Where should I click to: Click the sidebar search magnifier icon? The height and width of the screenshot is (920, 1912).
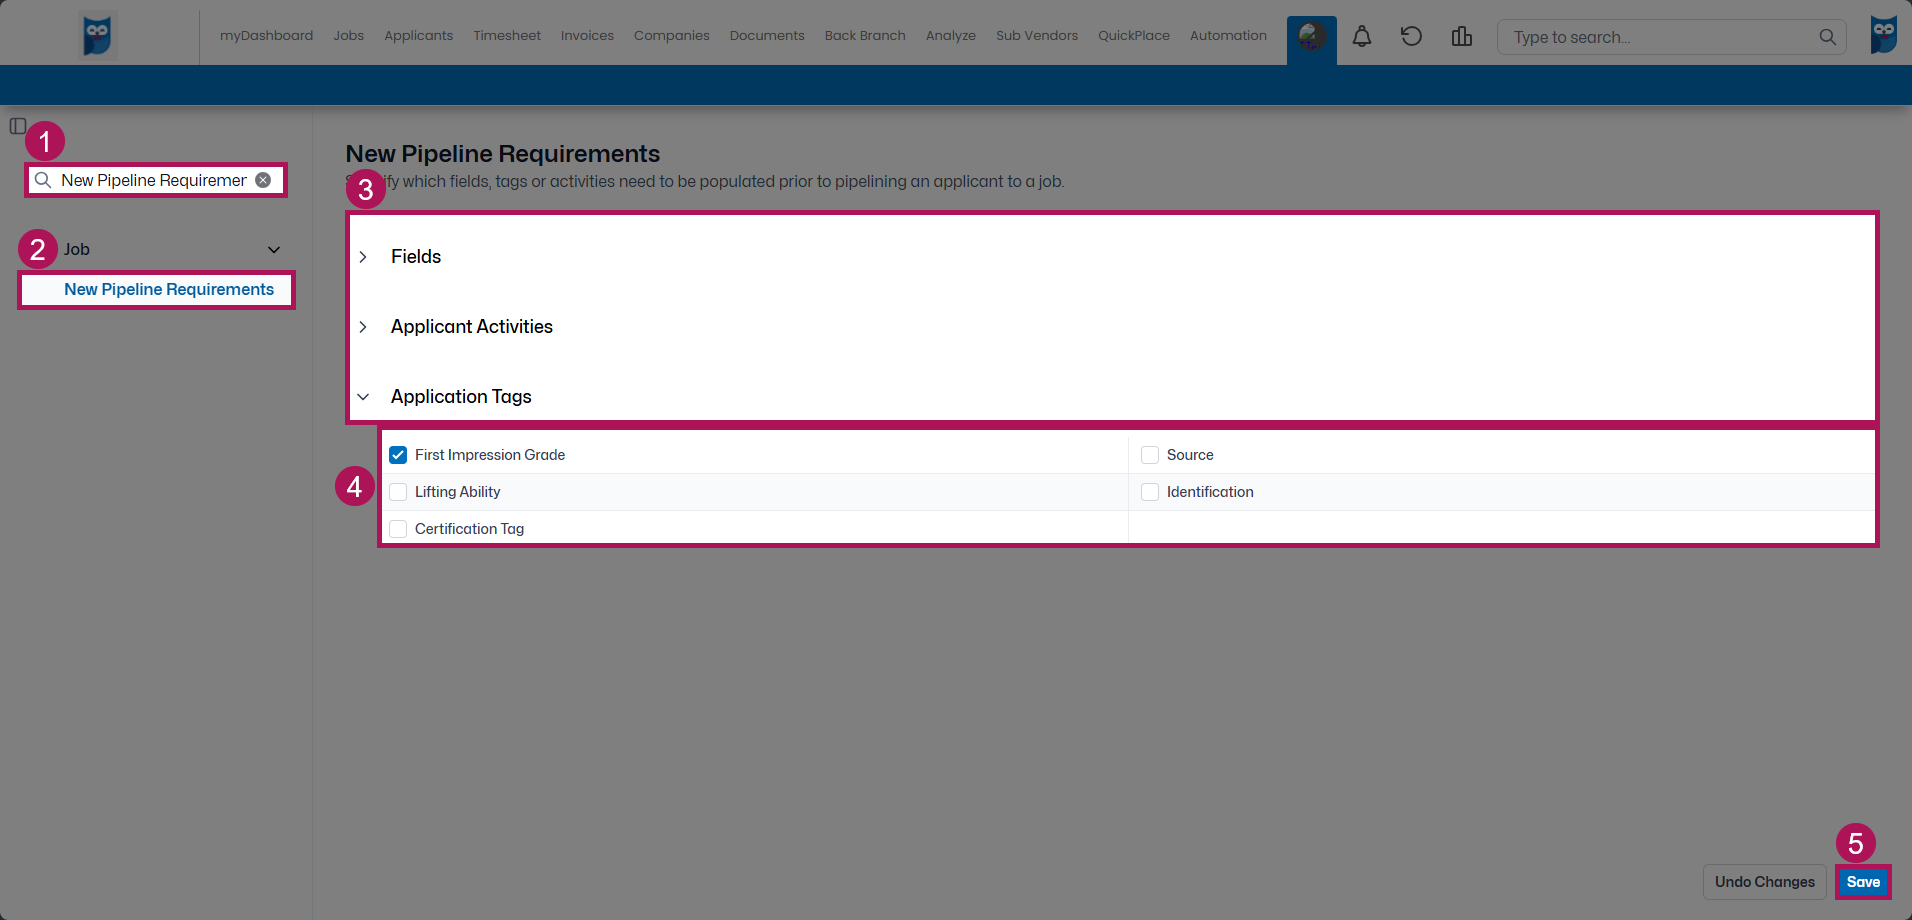pos(43,180)
